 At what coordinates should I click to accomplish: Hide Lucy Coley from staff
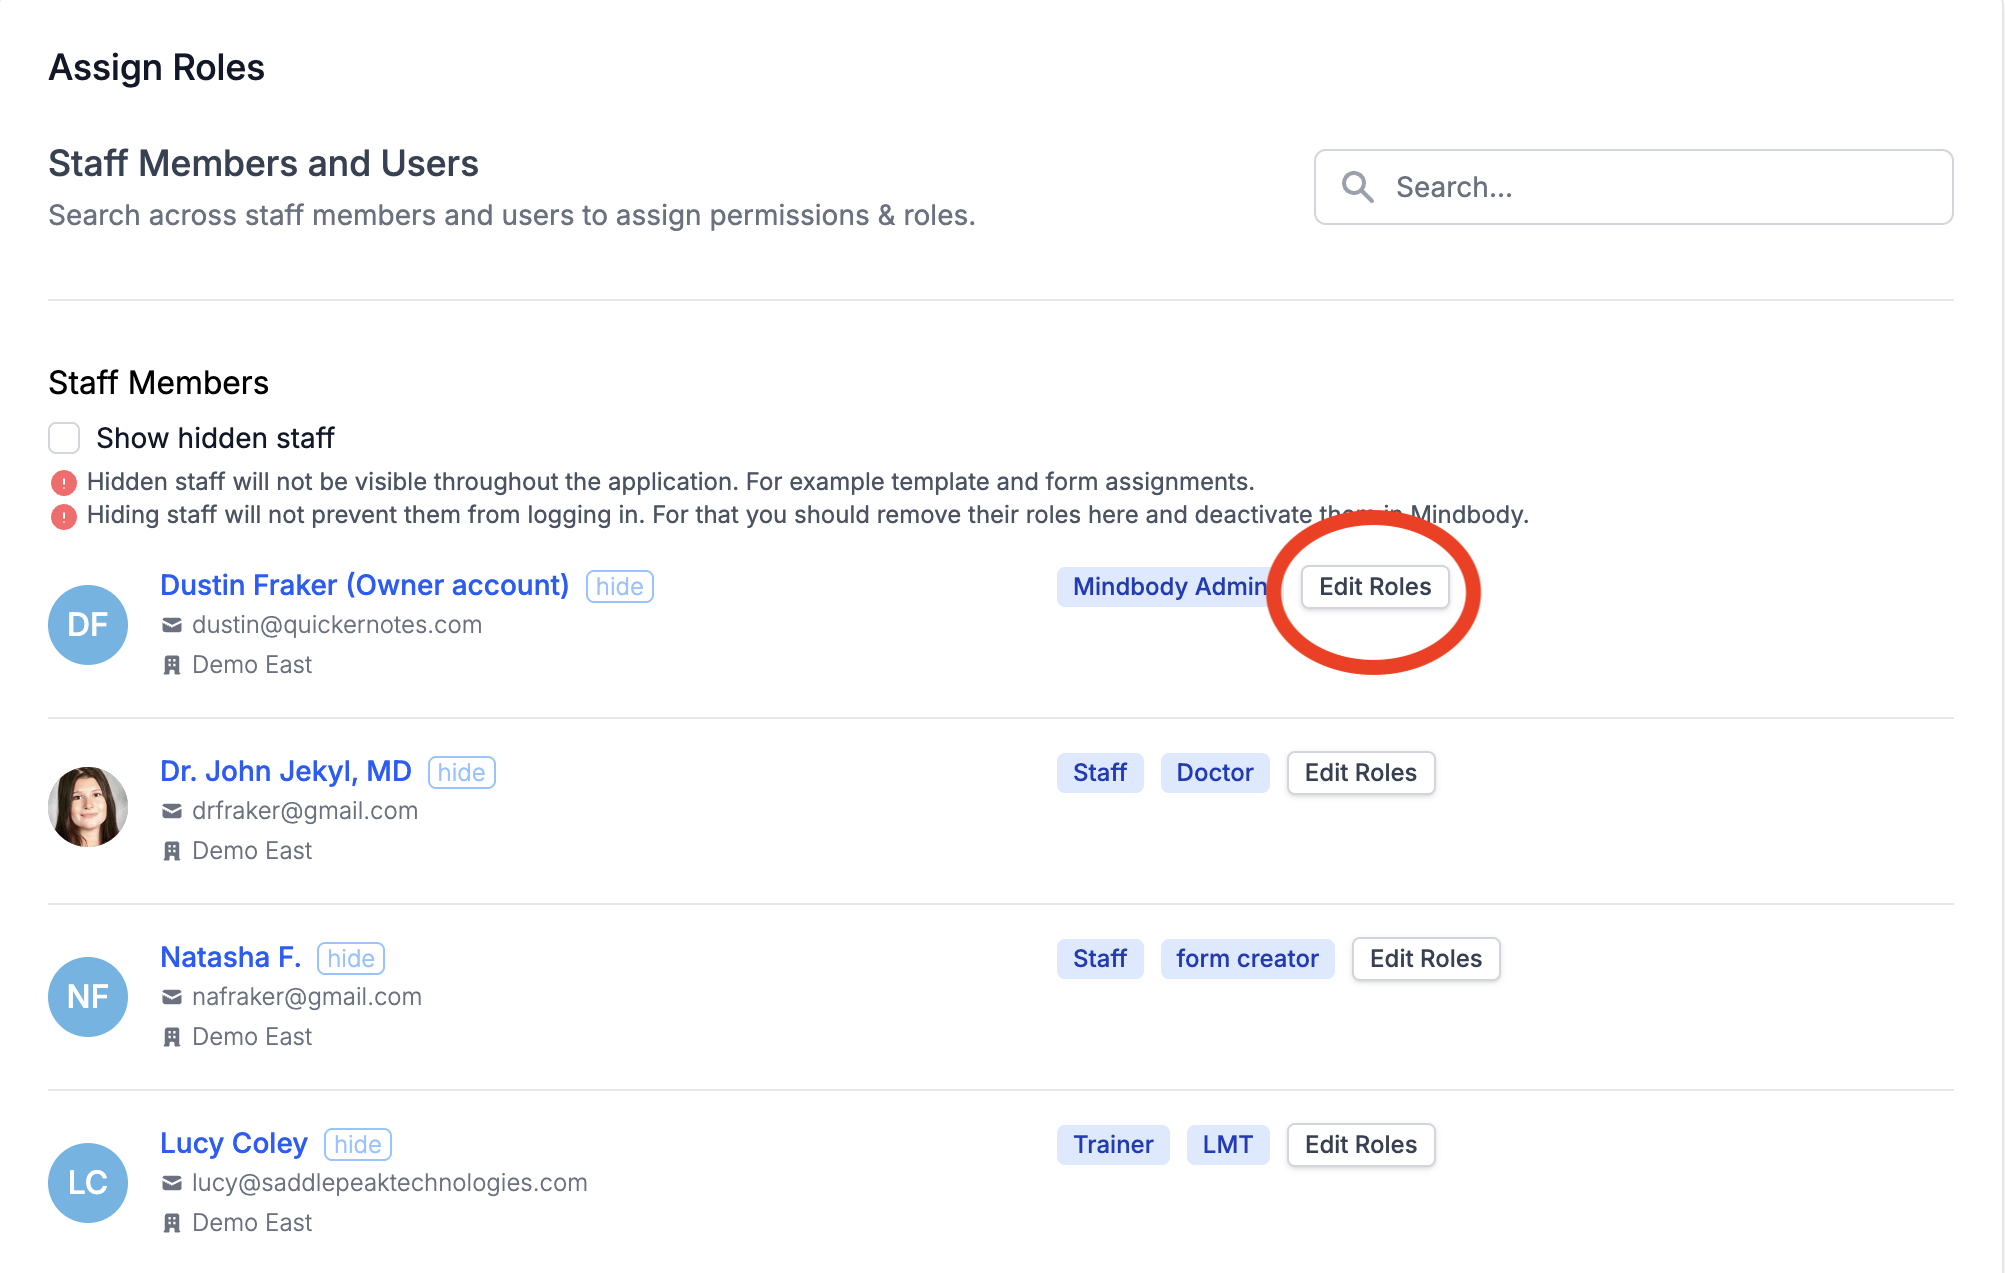point(357,1145)
